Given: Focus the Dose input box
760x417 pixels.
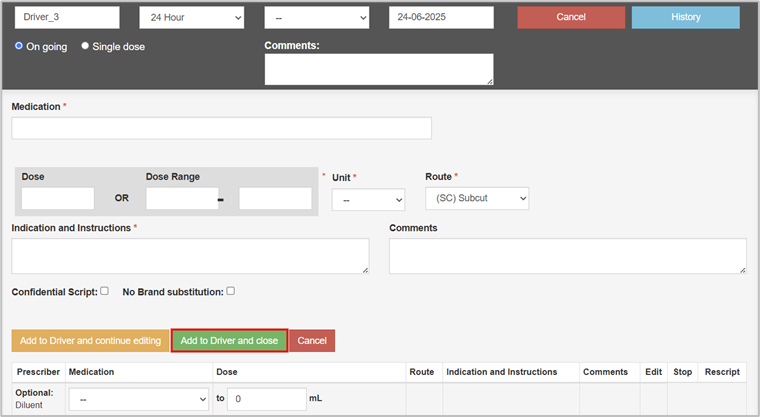Looking at the screenshot, I should 58,198.
